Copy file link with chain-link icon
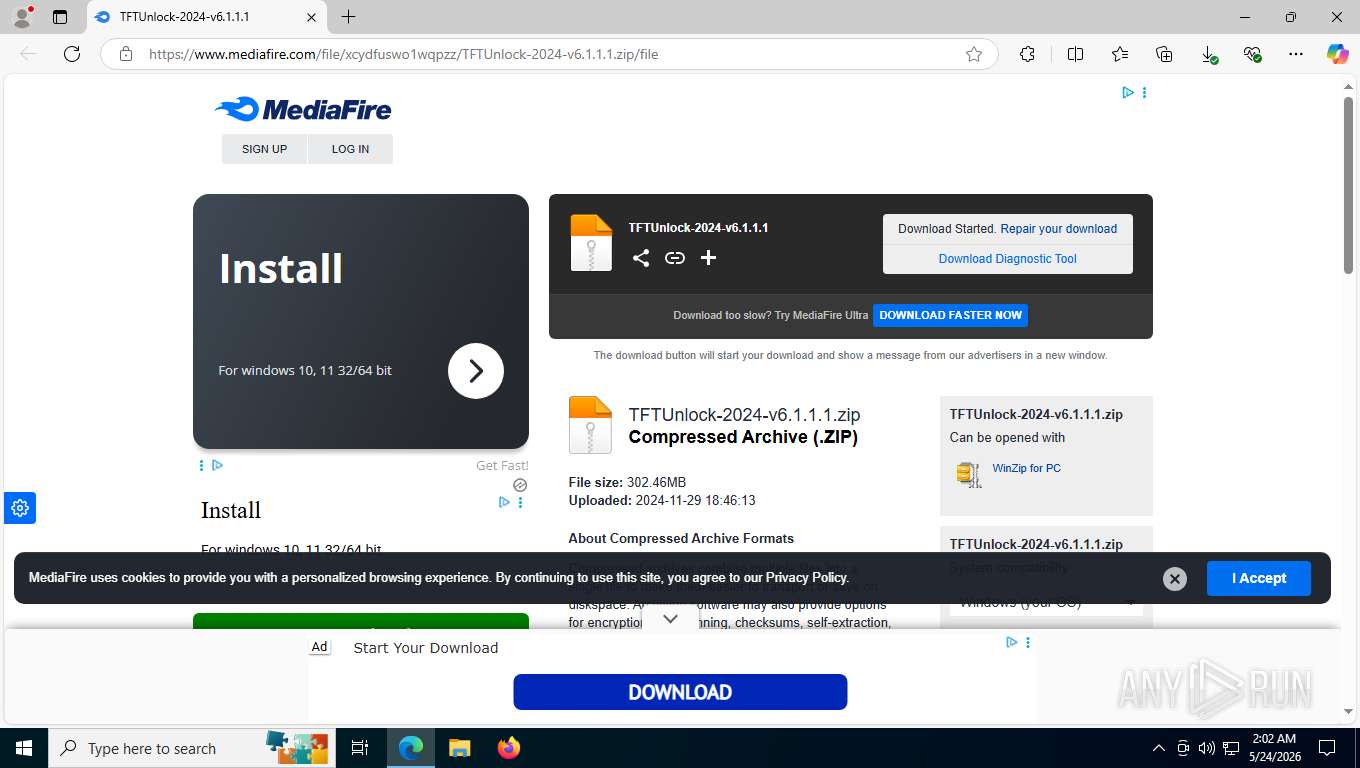This screenshot has width=1360, height=768. point(675,258)
